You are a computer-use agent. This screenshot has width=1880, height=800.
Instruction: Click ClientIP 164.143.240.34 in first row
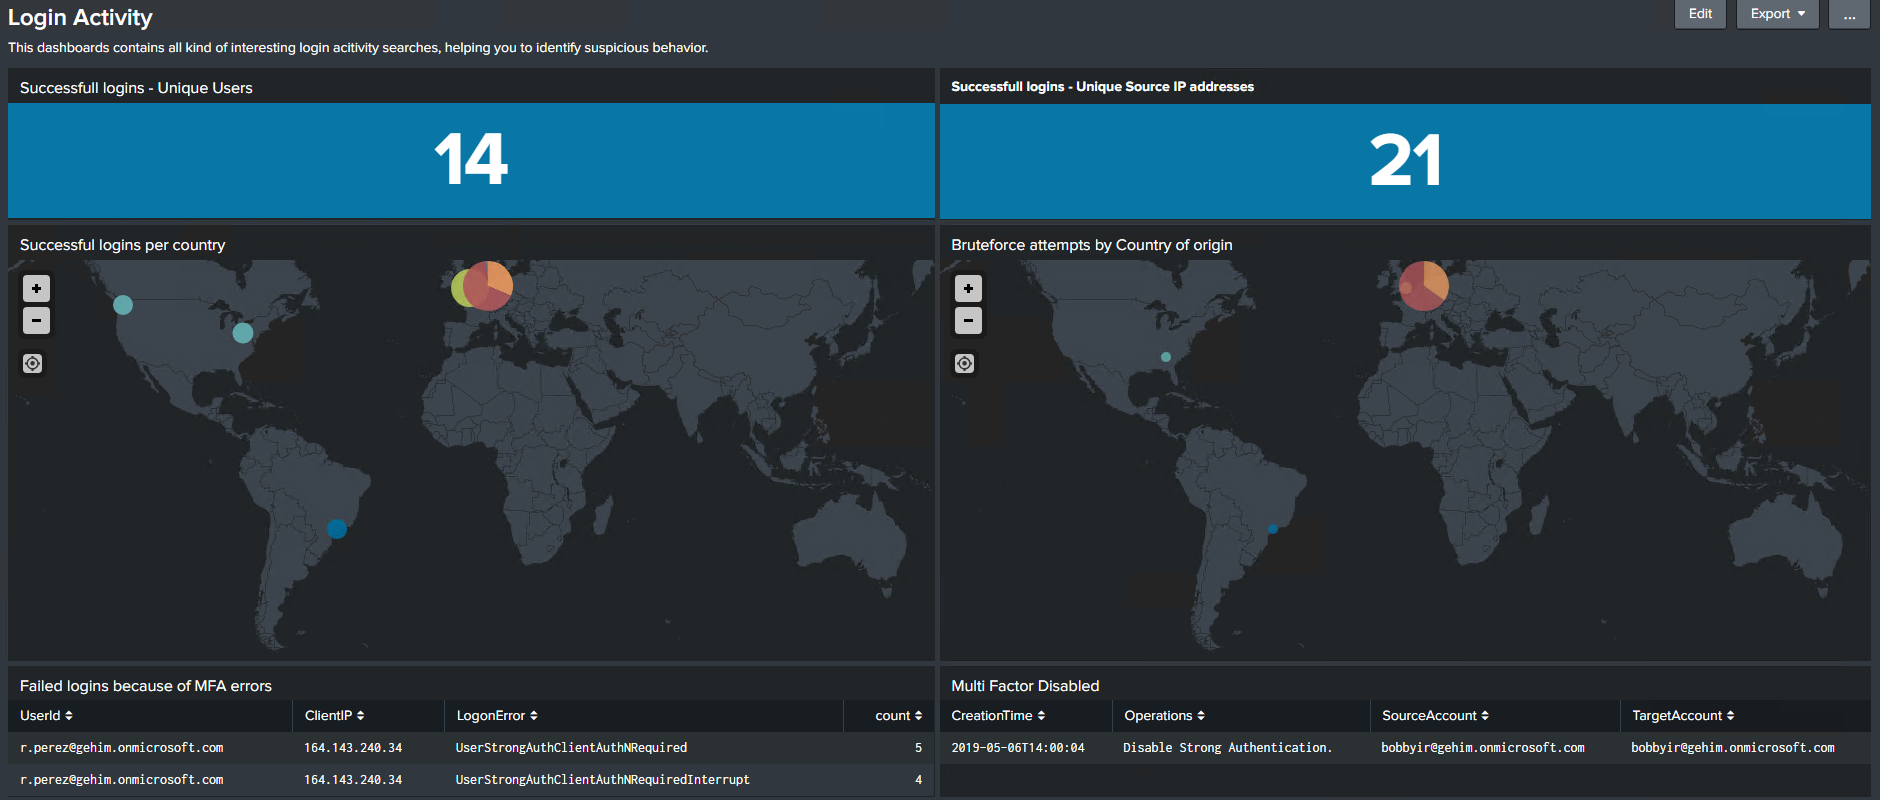click(353, 748)
